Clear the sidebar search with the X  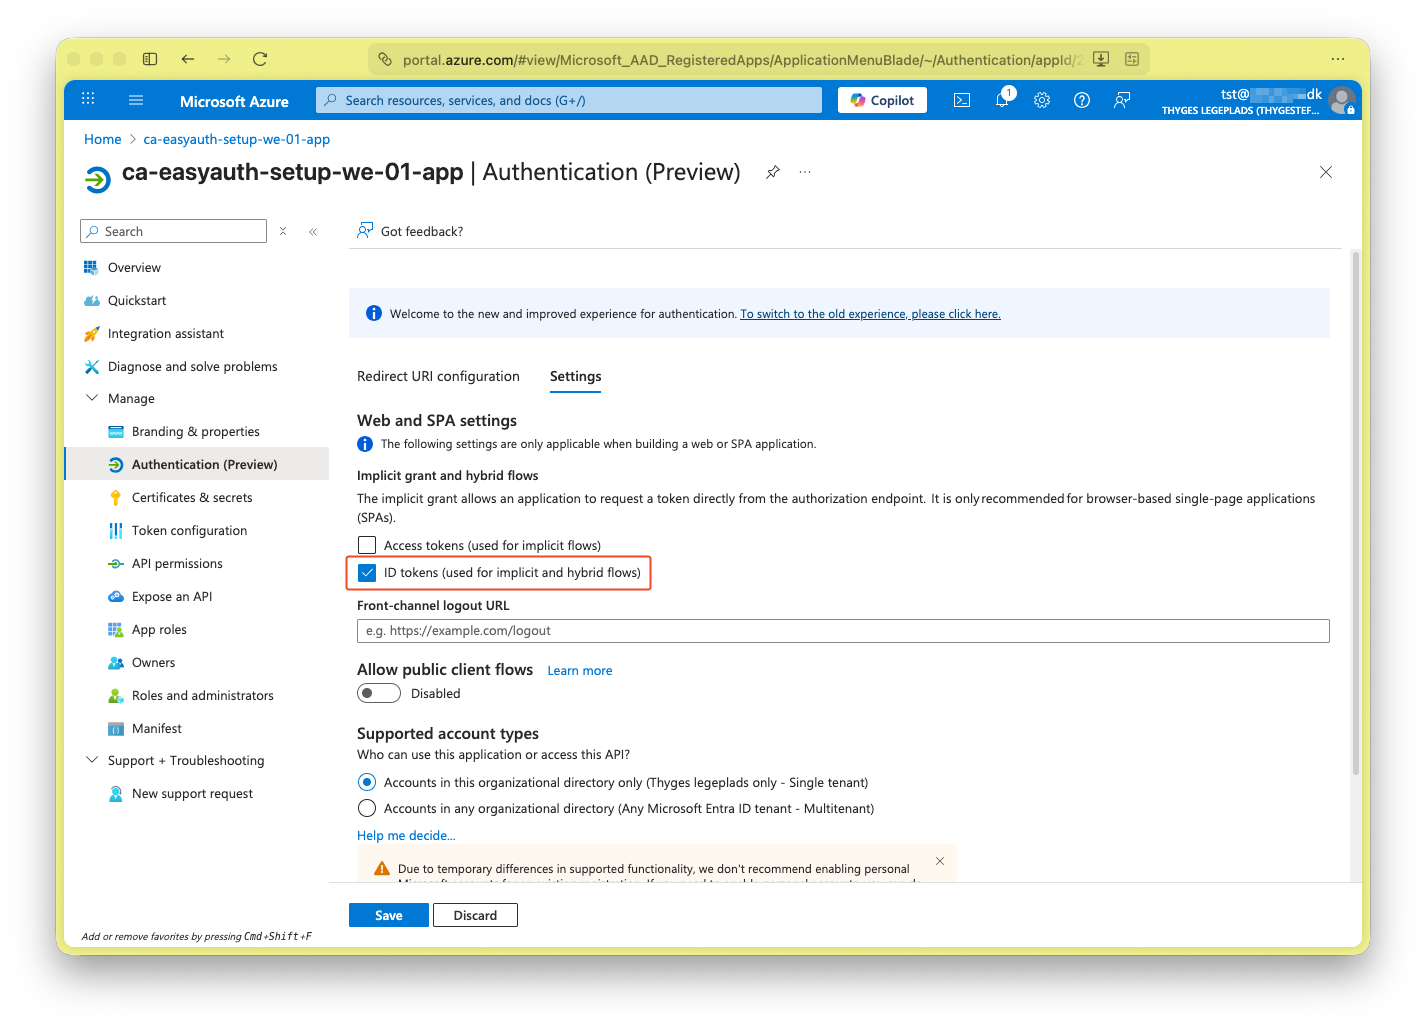[x=283, y=231]
